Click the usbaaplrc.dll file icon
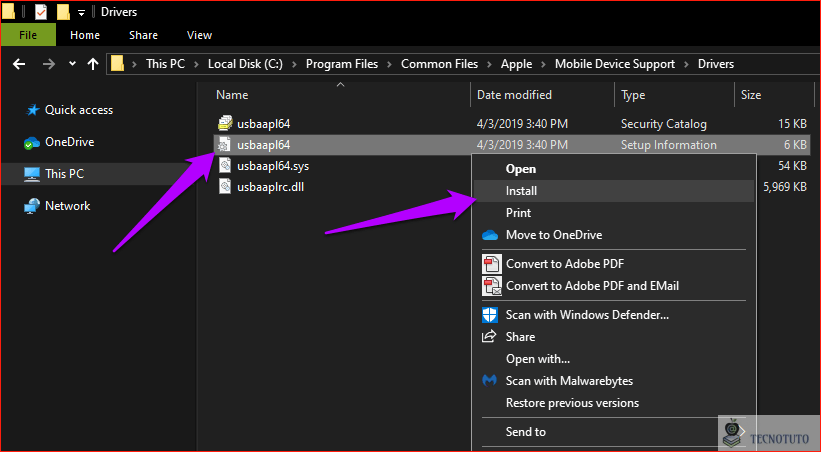This screenshot has height=452, width=821. tap(225, 187)
